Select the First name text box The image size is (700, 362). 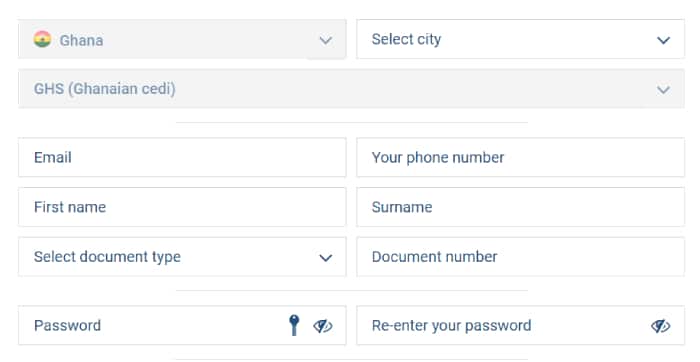click(x=182, y=207)
